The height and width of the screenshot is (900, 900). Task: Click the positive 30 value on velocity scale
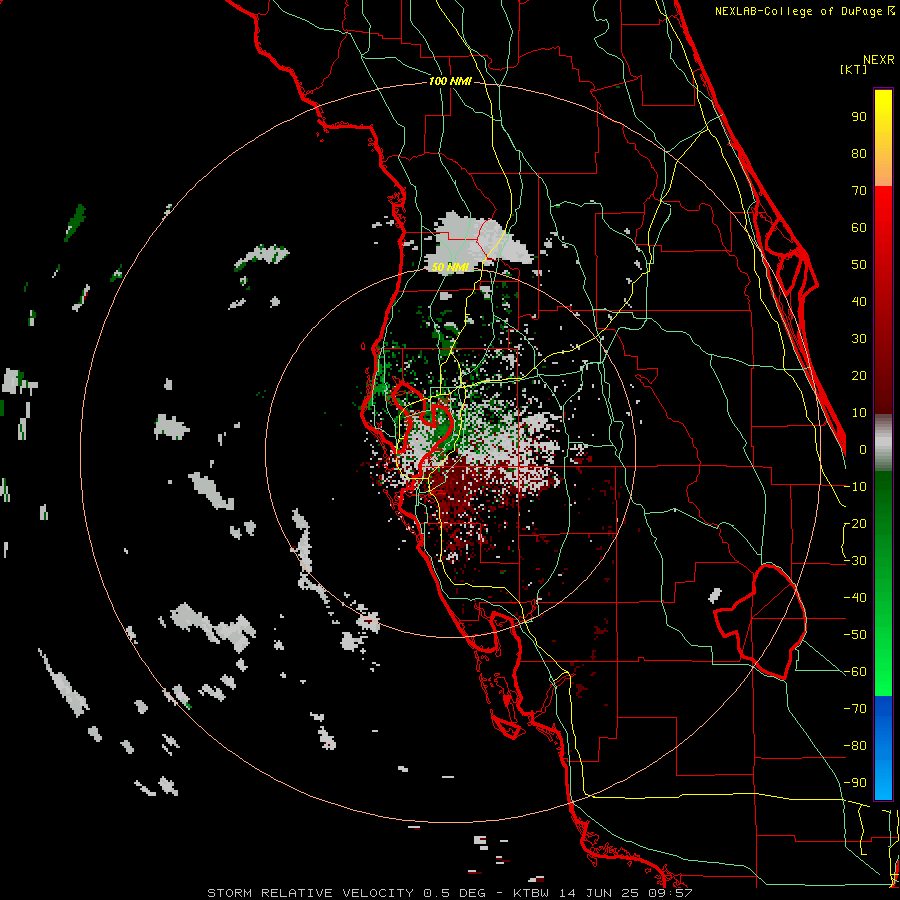click(859, 339)
